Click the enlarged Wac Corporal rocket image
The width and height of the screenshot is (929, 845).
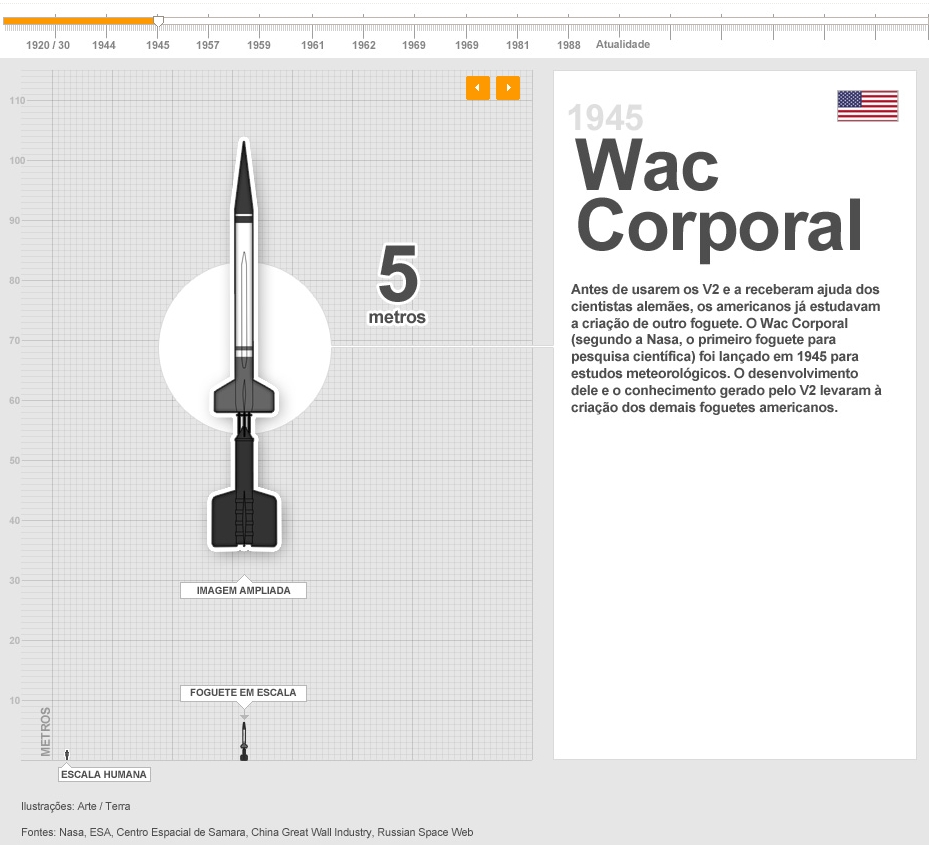[244, 345]
